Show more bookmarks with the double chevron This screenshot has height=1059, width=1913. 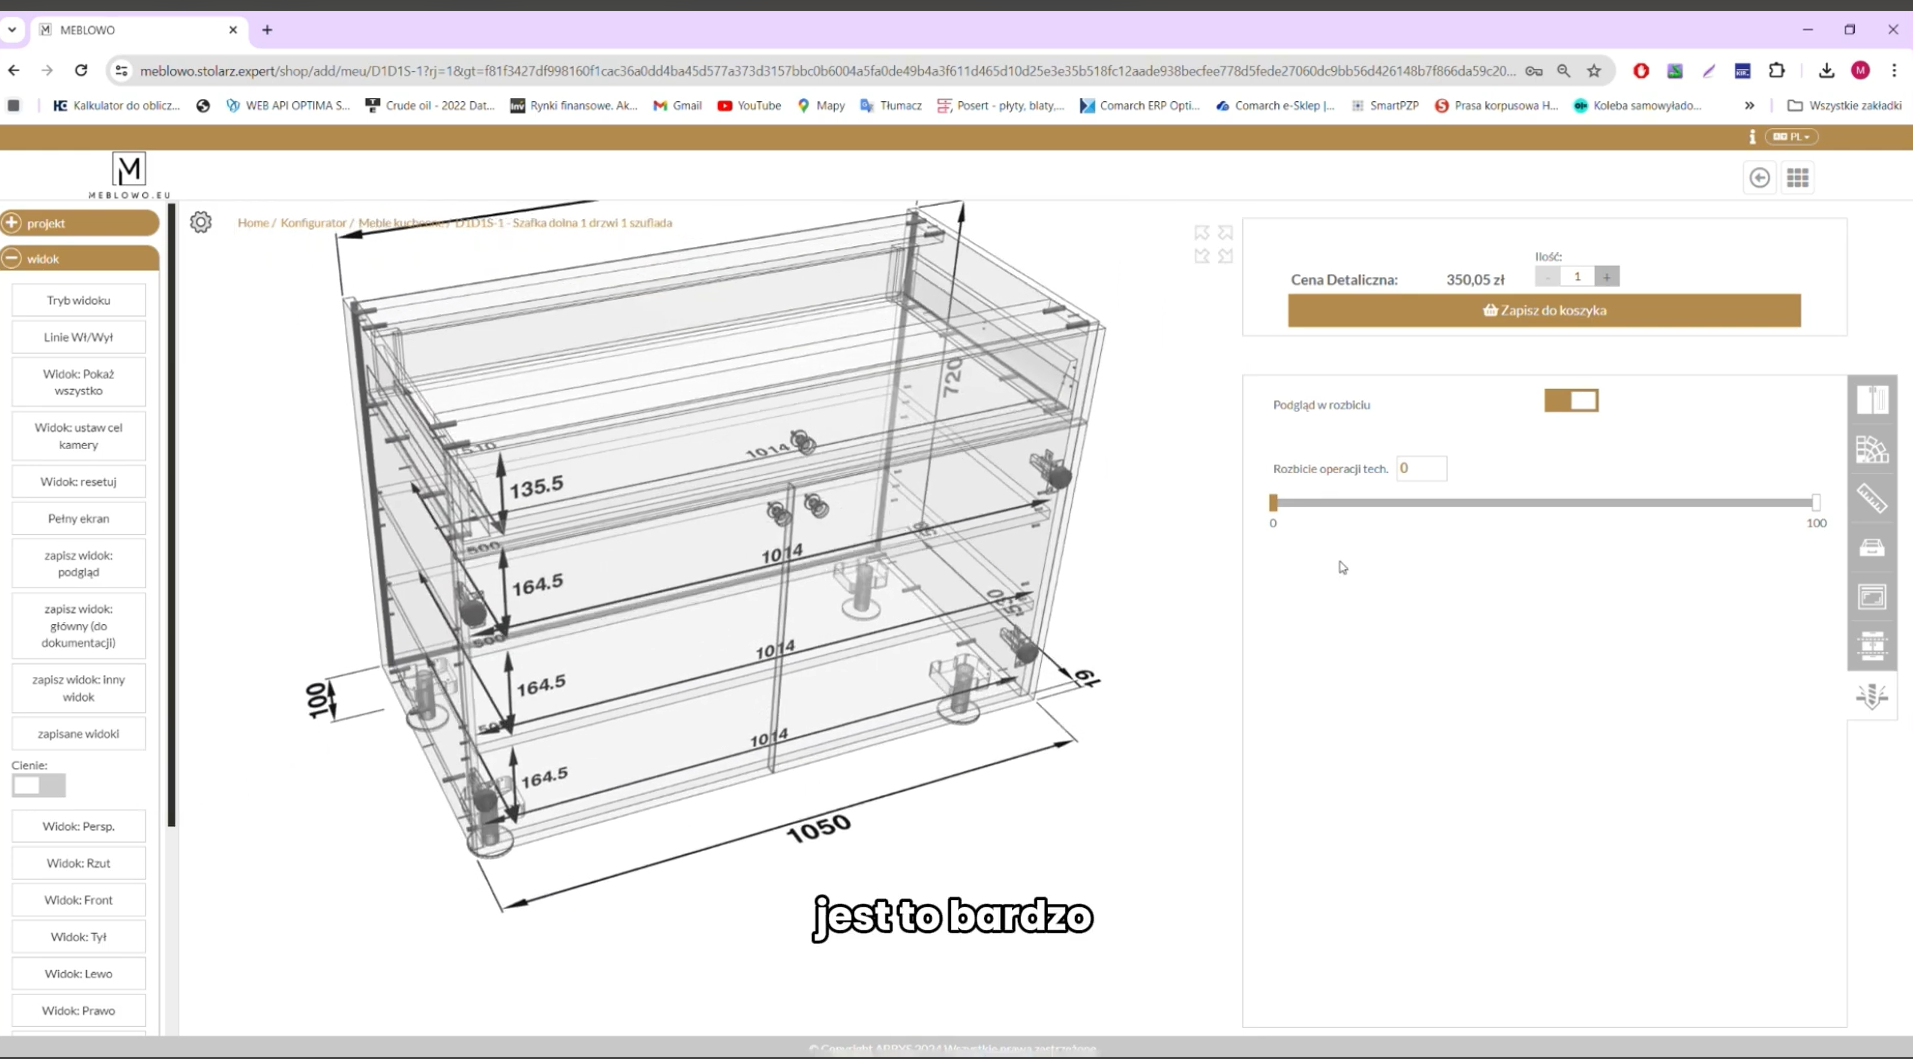coord(1749,105)
